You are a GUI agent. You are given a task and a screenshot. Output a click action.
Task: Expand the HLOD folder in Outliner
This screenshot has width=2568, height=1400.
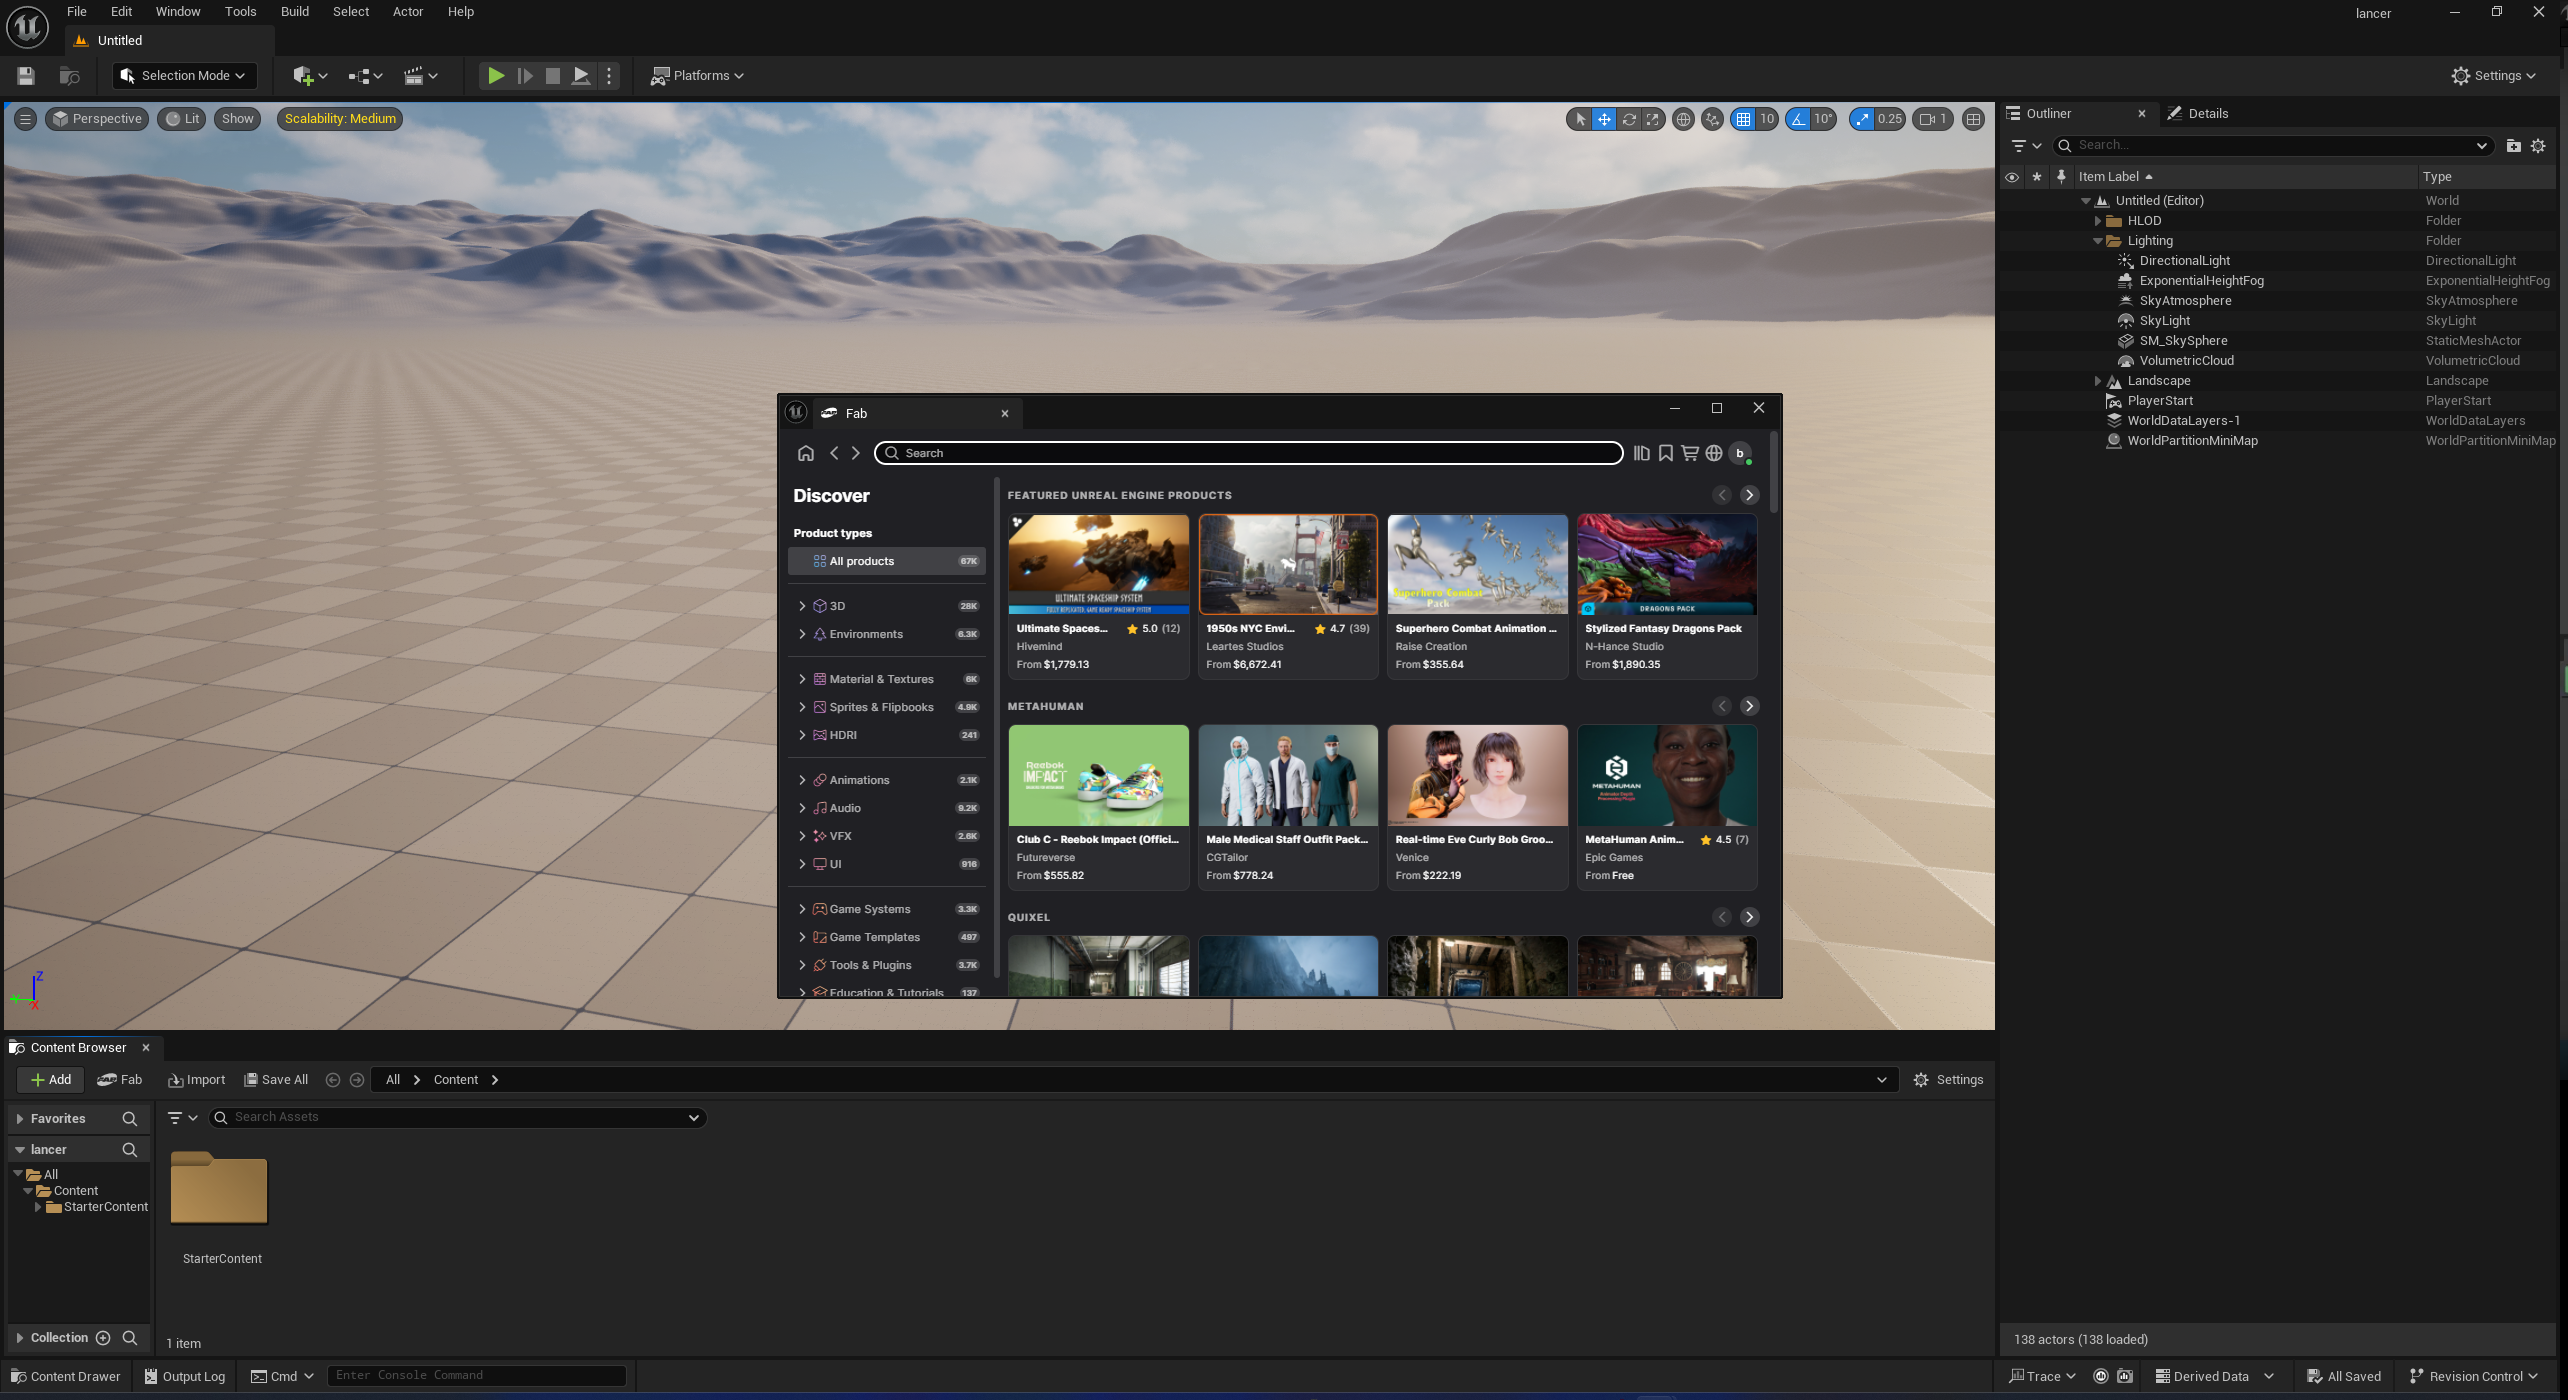pos(2098,221)
